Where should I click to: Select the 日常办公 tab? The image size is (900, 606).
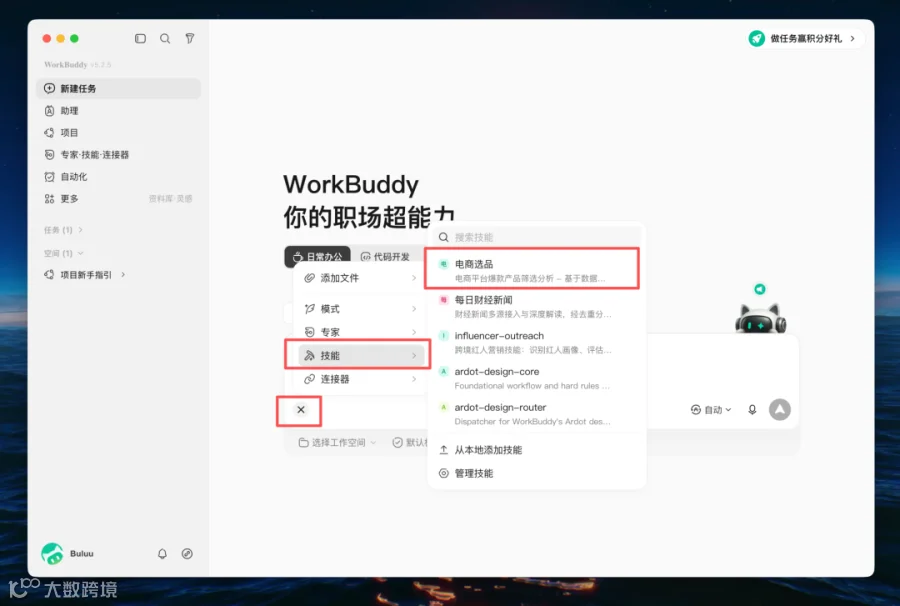point(317,257)
